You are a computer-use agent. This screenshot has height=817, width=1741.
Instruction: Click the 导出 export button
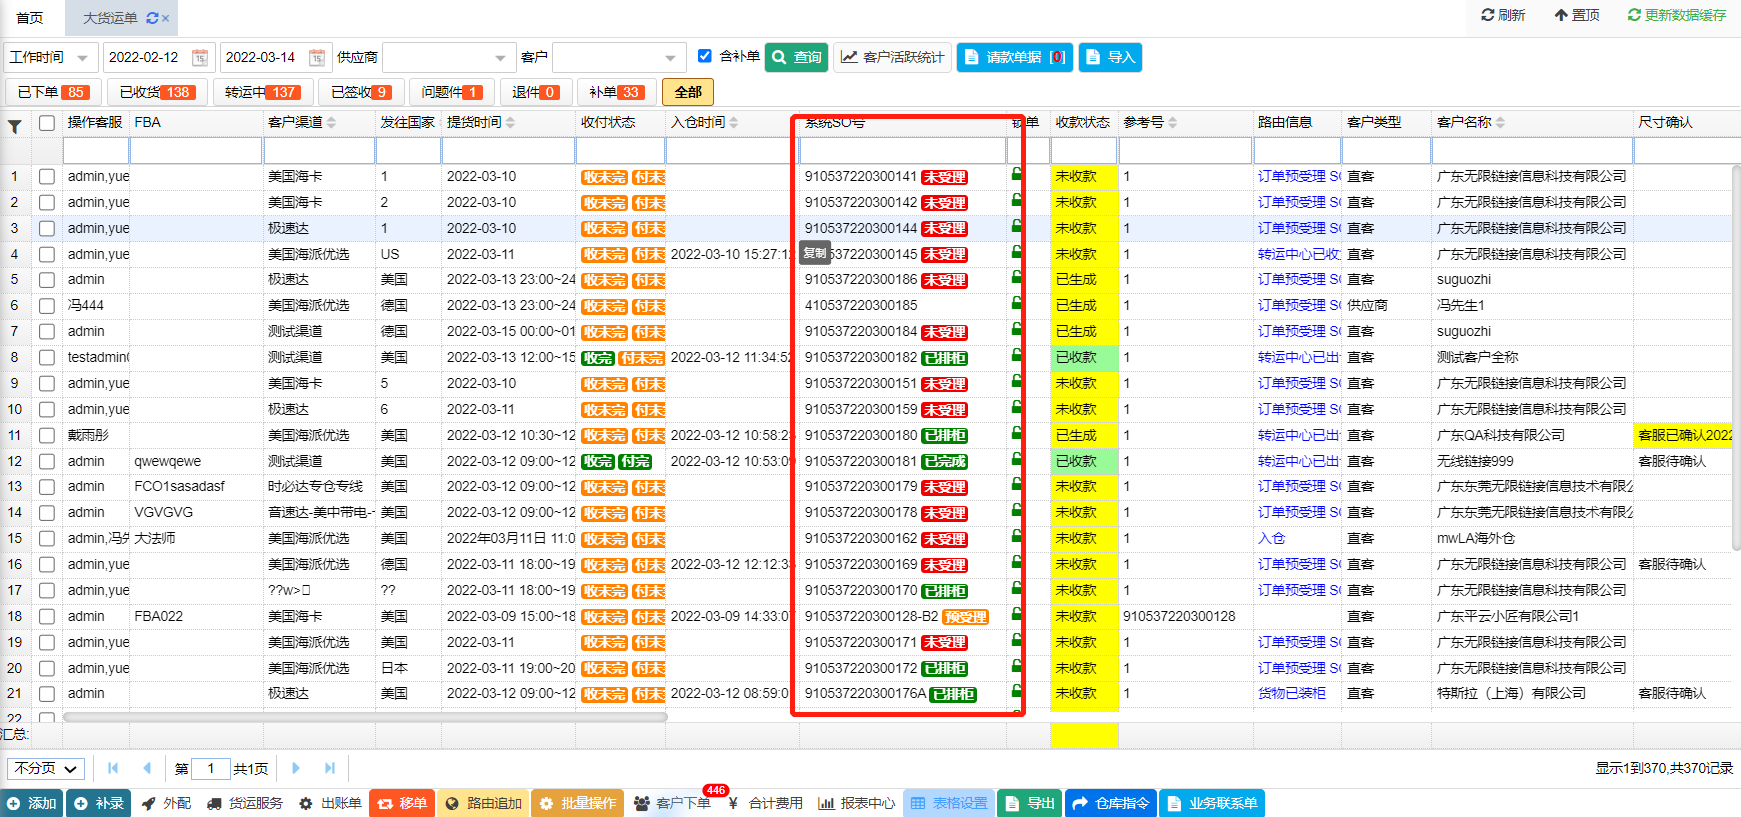(x=1029, y=803)
